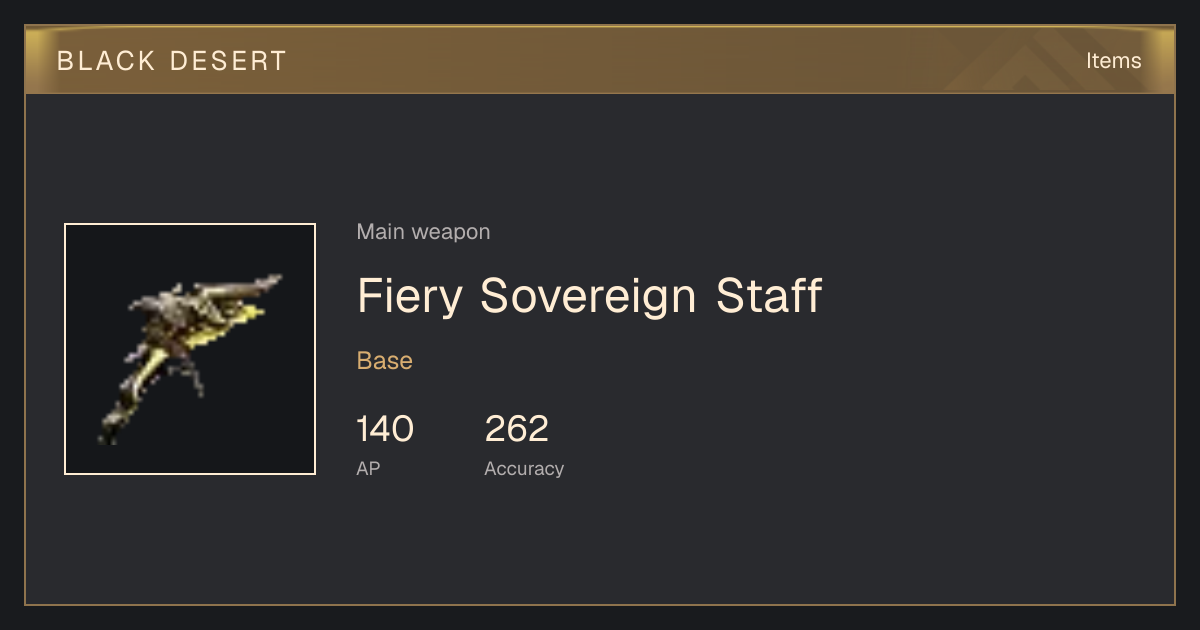Click the 262 Accuracy stat value
This screenshot has width=1200, height=630.
coord(517,429)
